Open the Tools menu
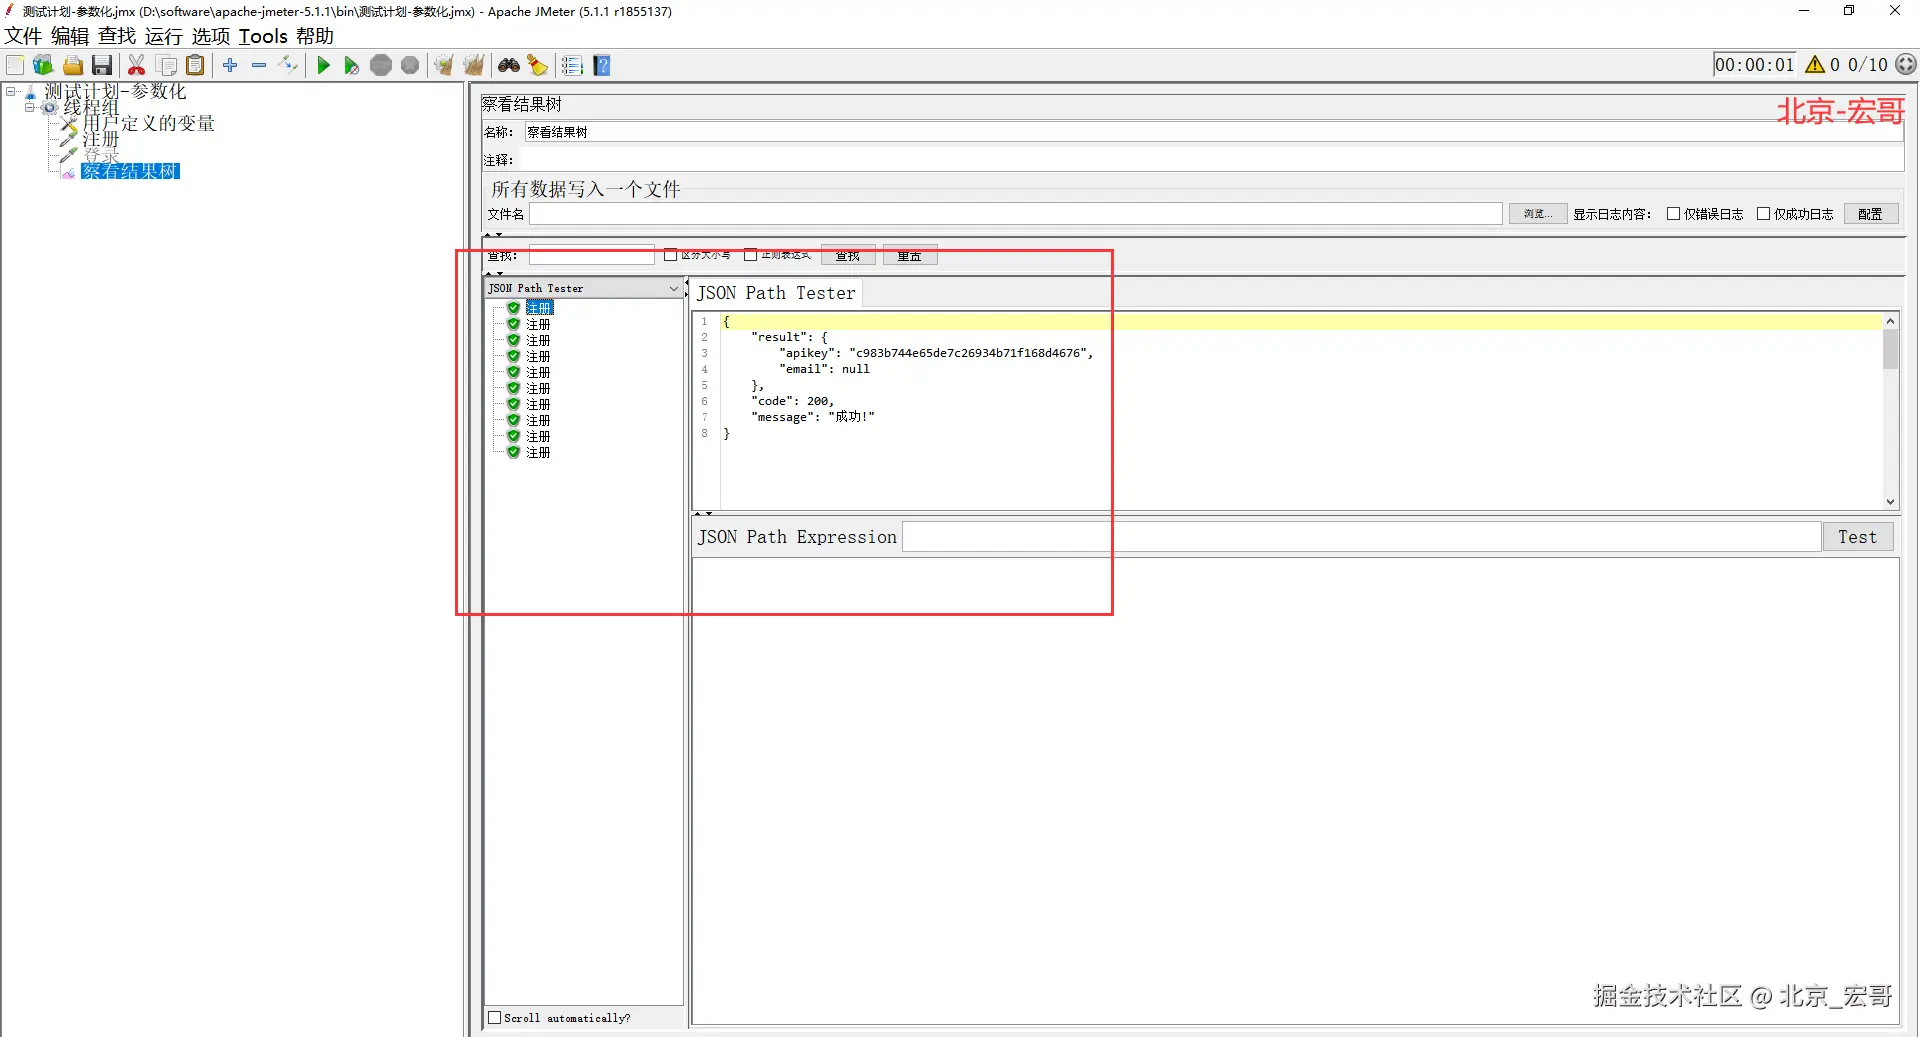1920x1037 pixels. click(x=263, y=36)
